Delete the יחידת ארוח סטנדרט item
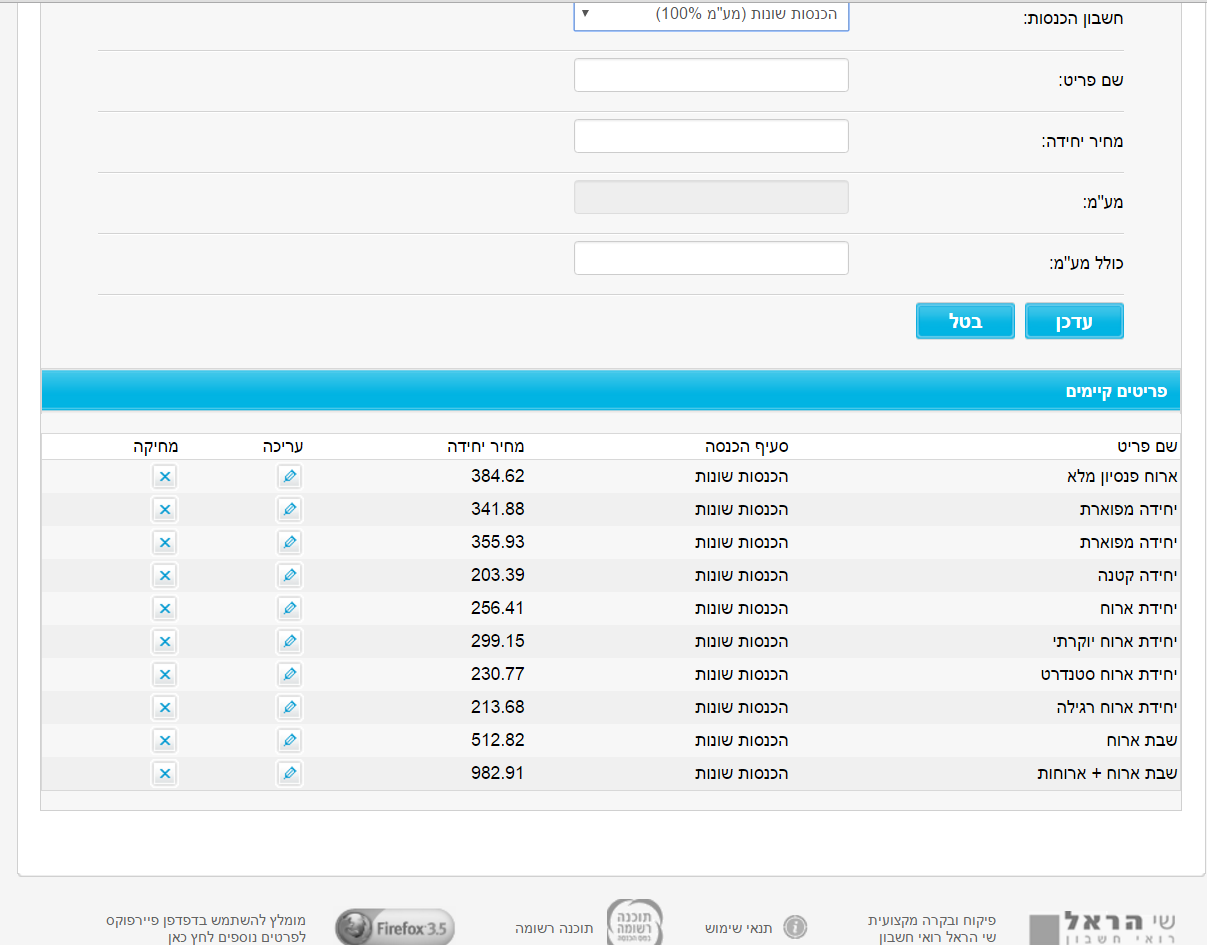 coord(165,675)
